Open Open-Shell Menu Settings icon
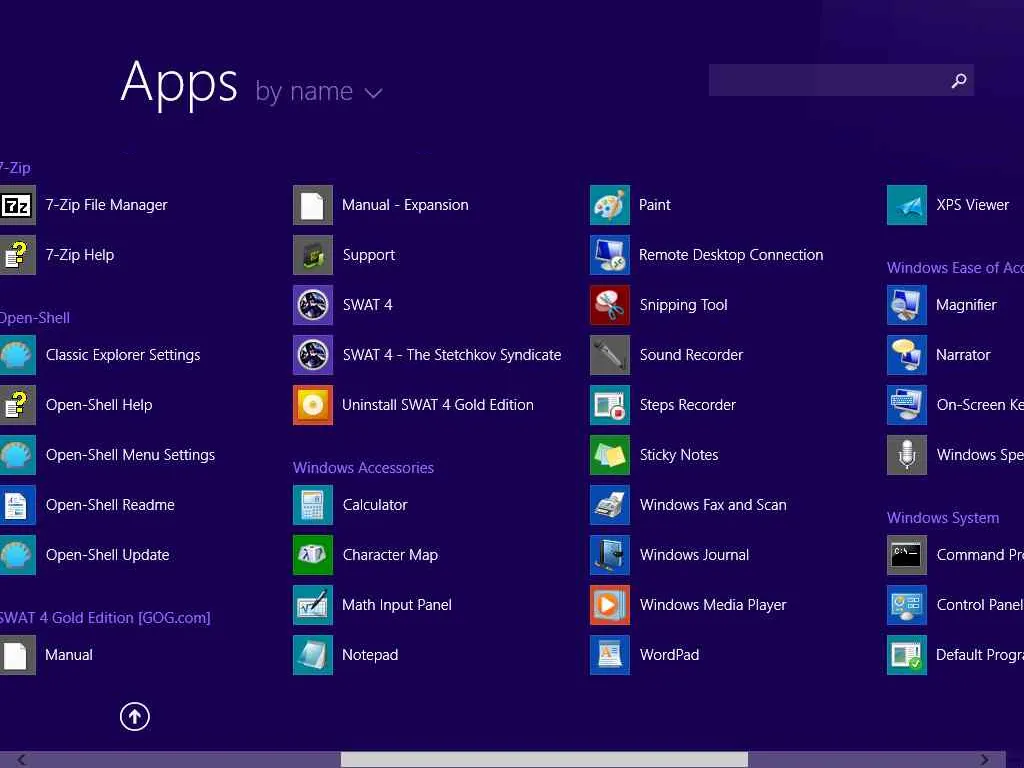1024x768 pixels. pyautogui.click(x=17, y=455)
